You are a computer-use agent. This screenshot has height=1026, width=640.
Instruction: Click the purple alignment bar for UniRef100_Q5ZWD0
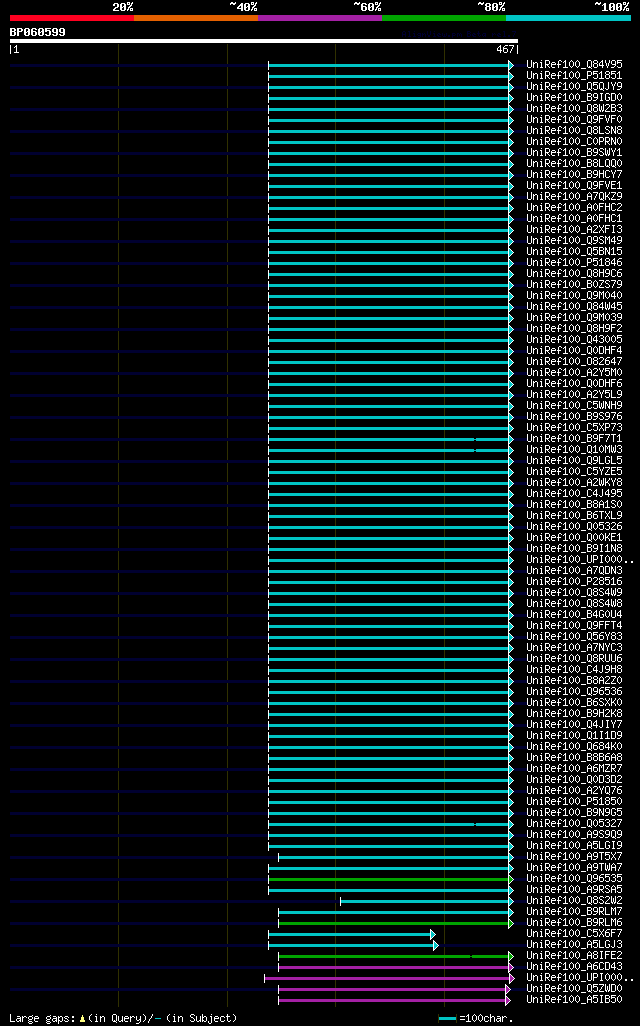tap(394, 989)
